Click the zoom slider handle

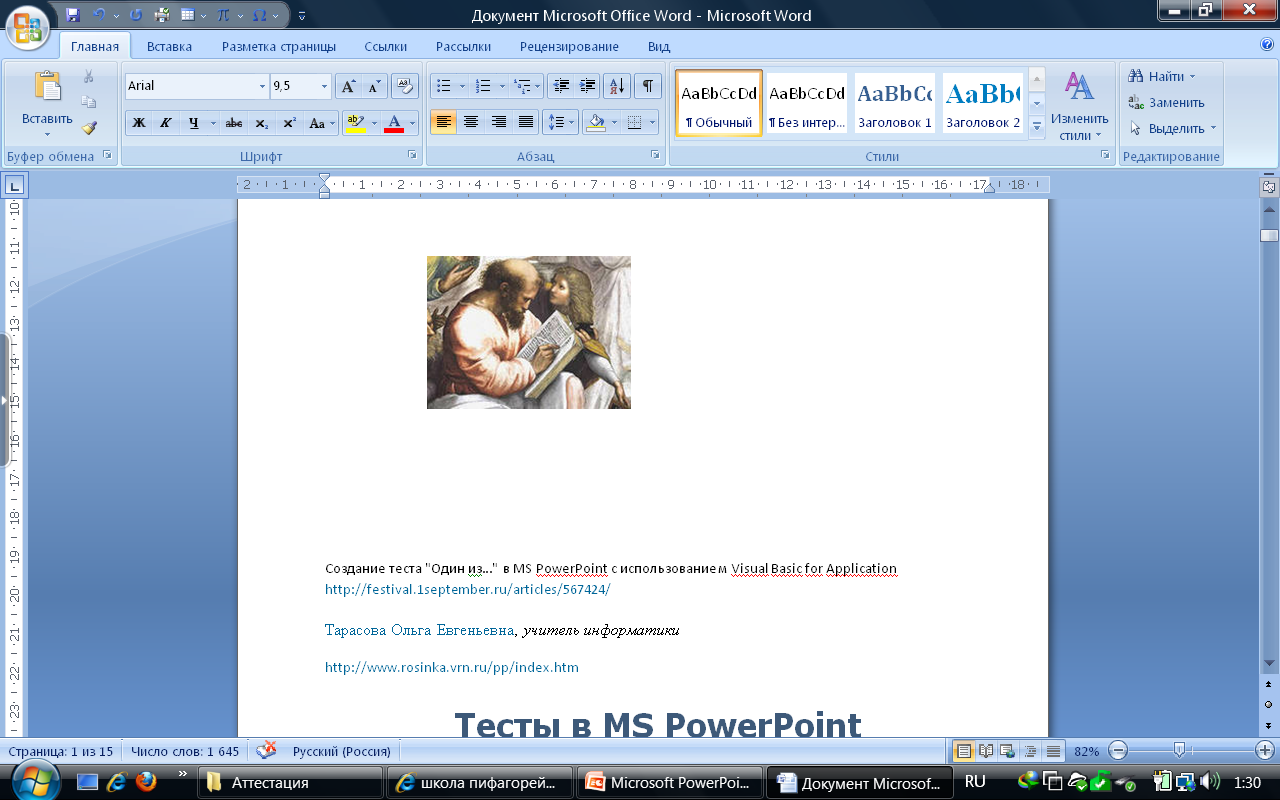1180,750
